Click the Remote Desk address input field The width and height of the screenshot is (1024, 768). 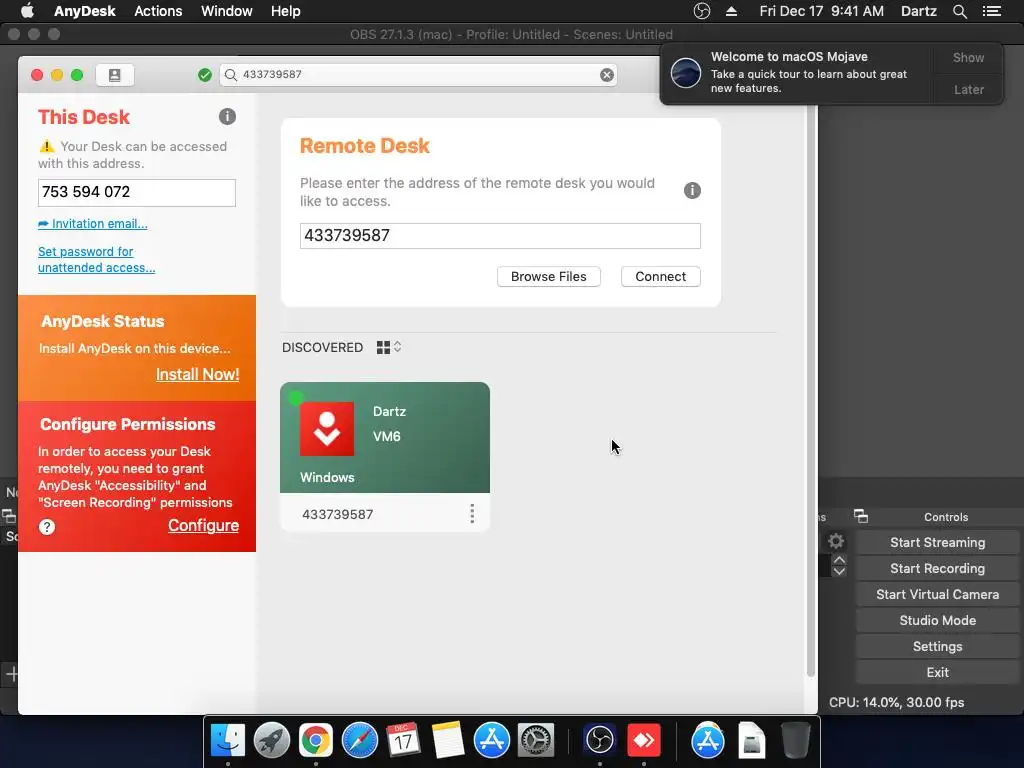coord(500,236)
